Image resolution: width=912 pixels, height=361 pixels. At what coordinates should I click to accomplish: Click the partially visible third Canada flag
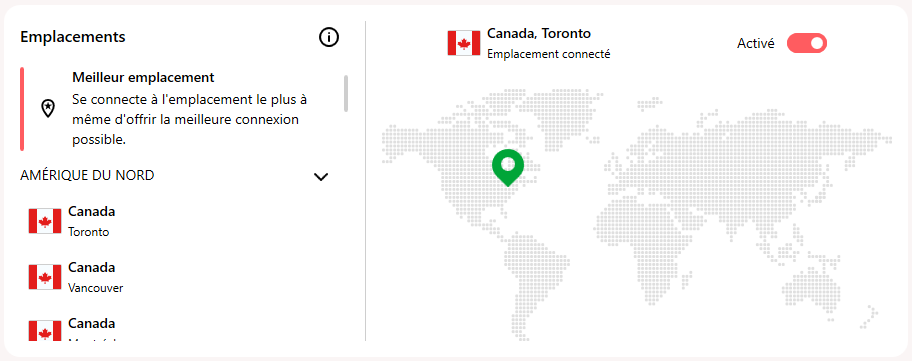45,330
